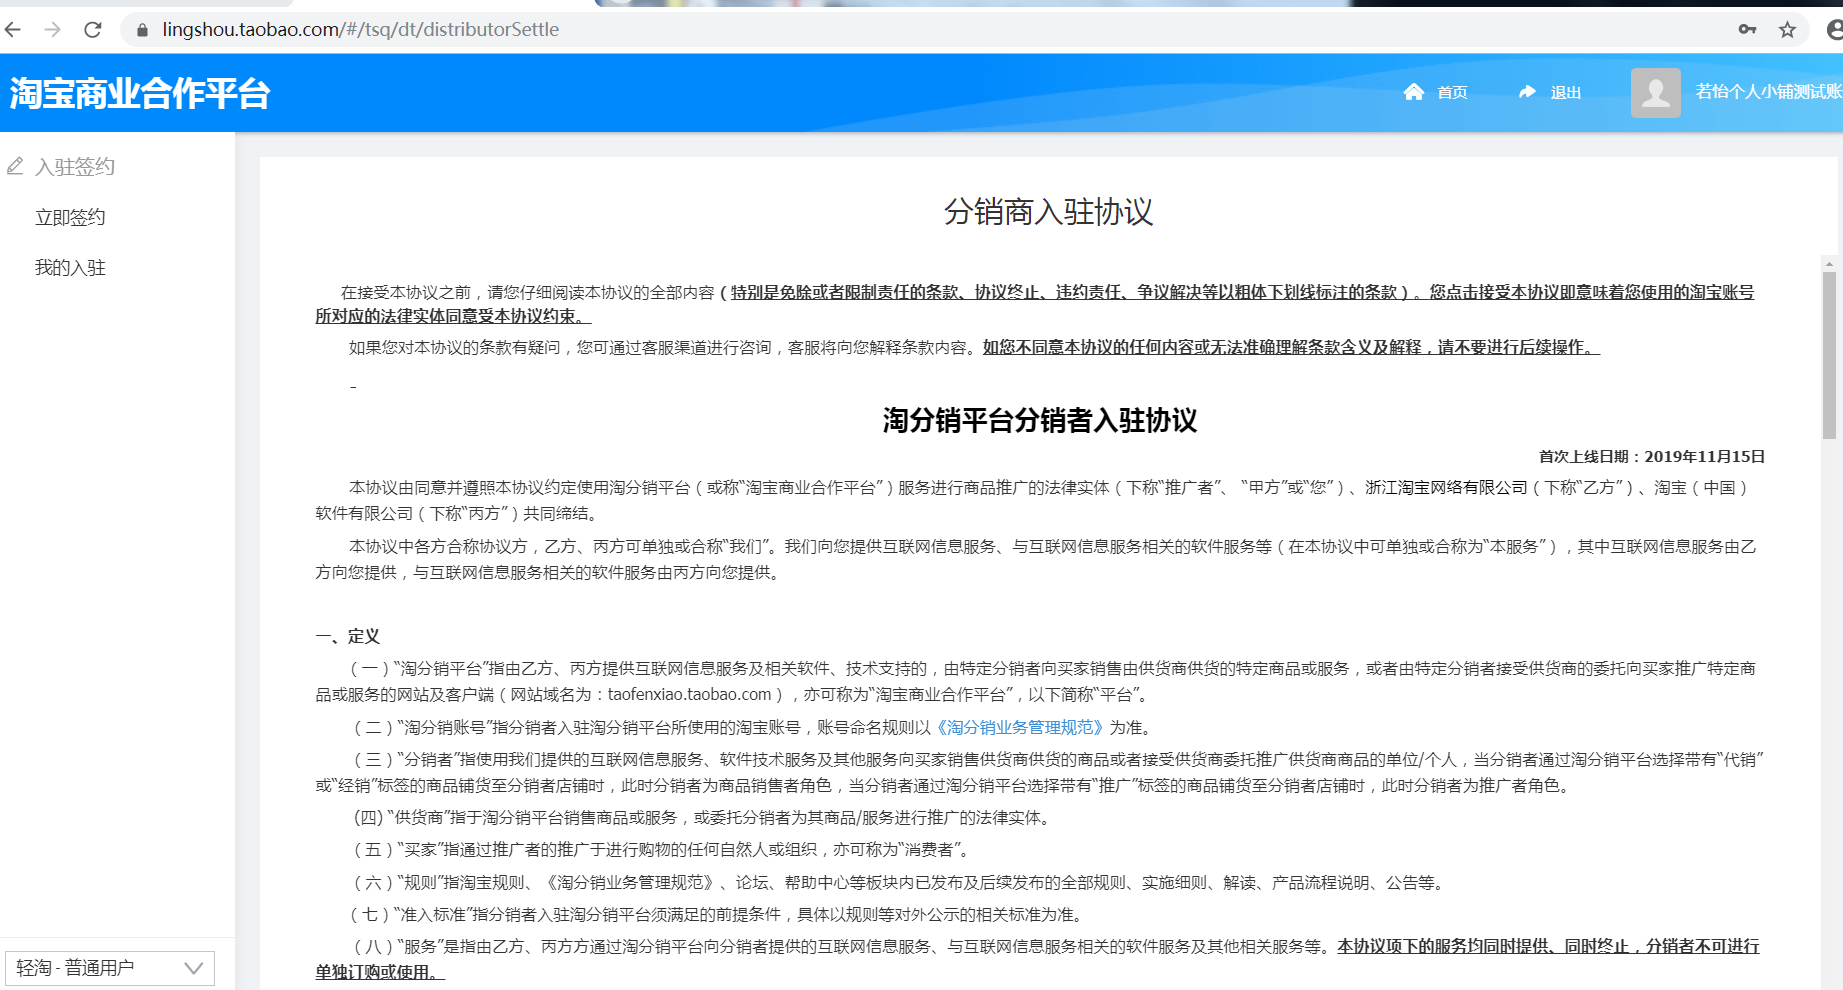The width and height of the screenshot is (1843, 990).
Task: Click the agreement scrollbar thumb
Action: 1829,355
